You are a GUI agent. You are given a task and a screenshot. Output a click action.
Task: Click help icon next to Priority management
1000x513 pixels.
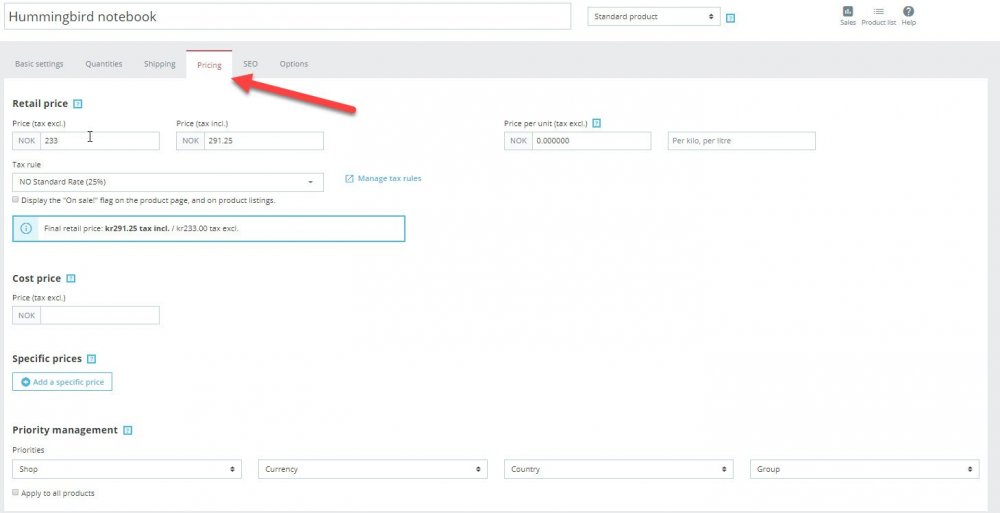point(128,431)
